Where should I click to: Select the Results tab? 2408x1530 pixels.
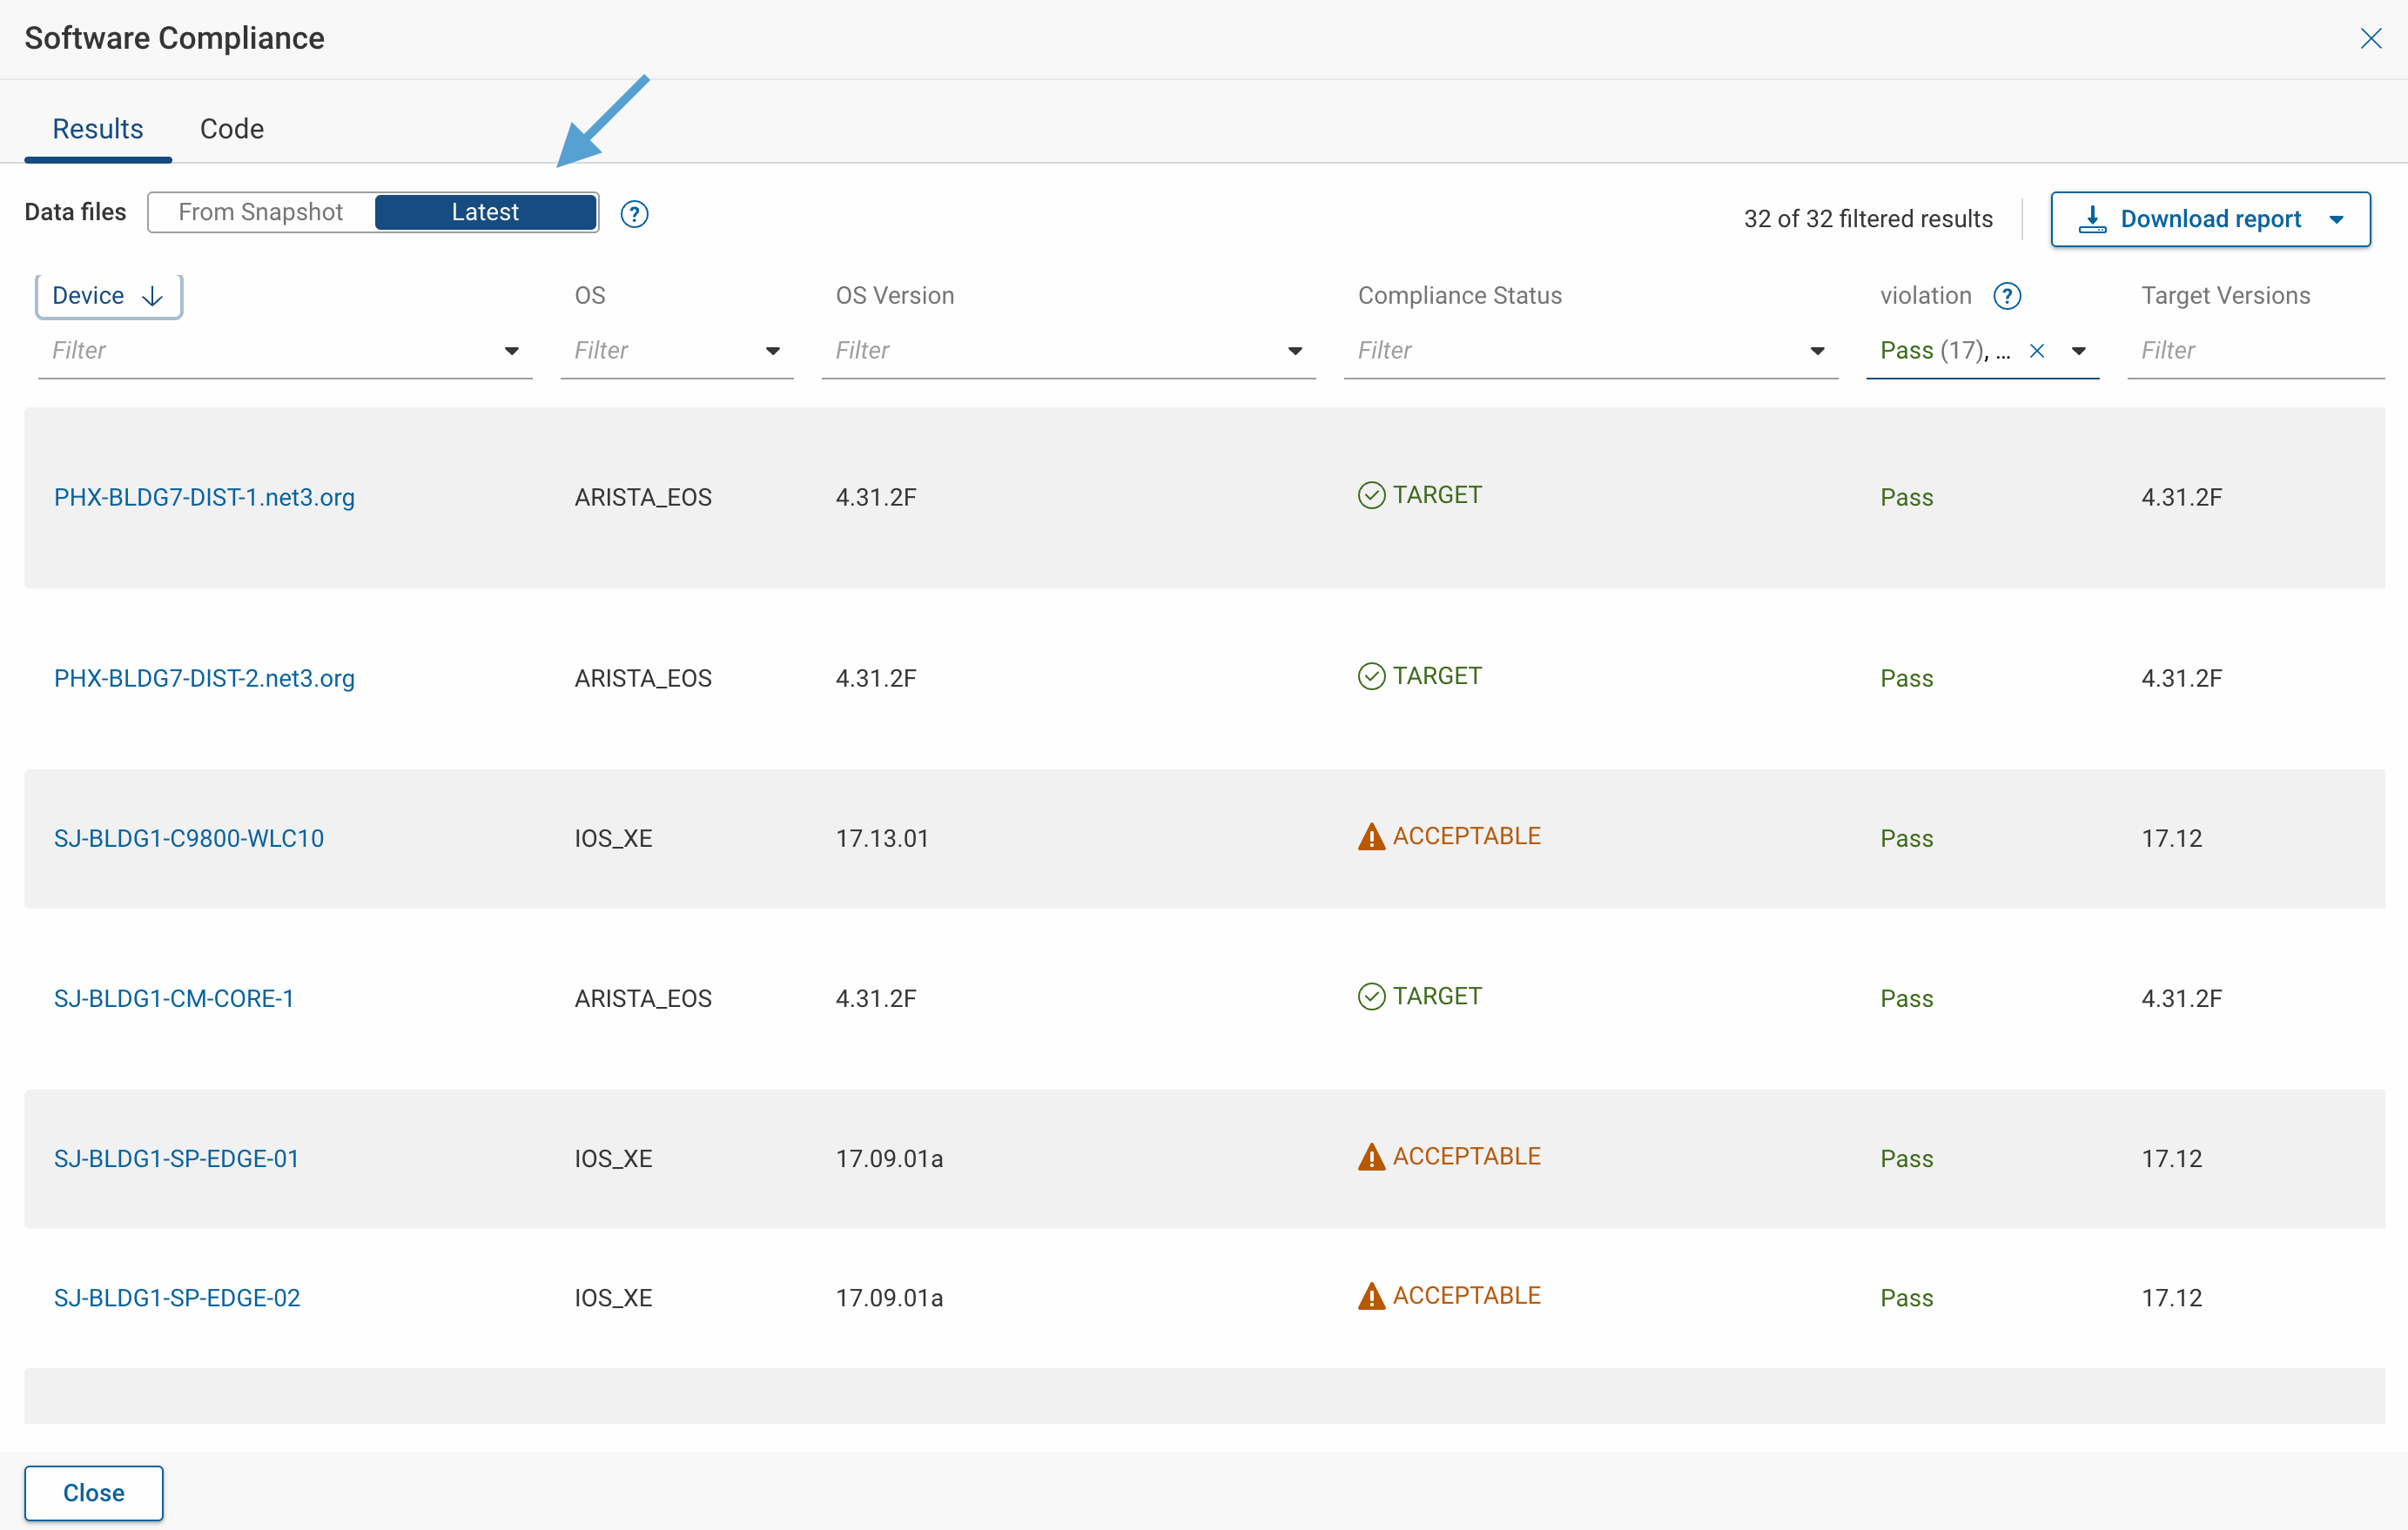98,129
